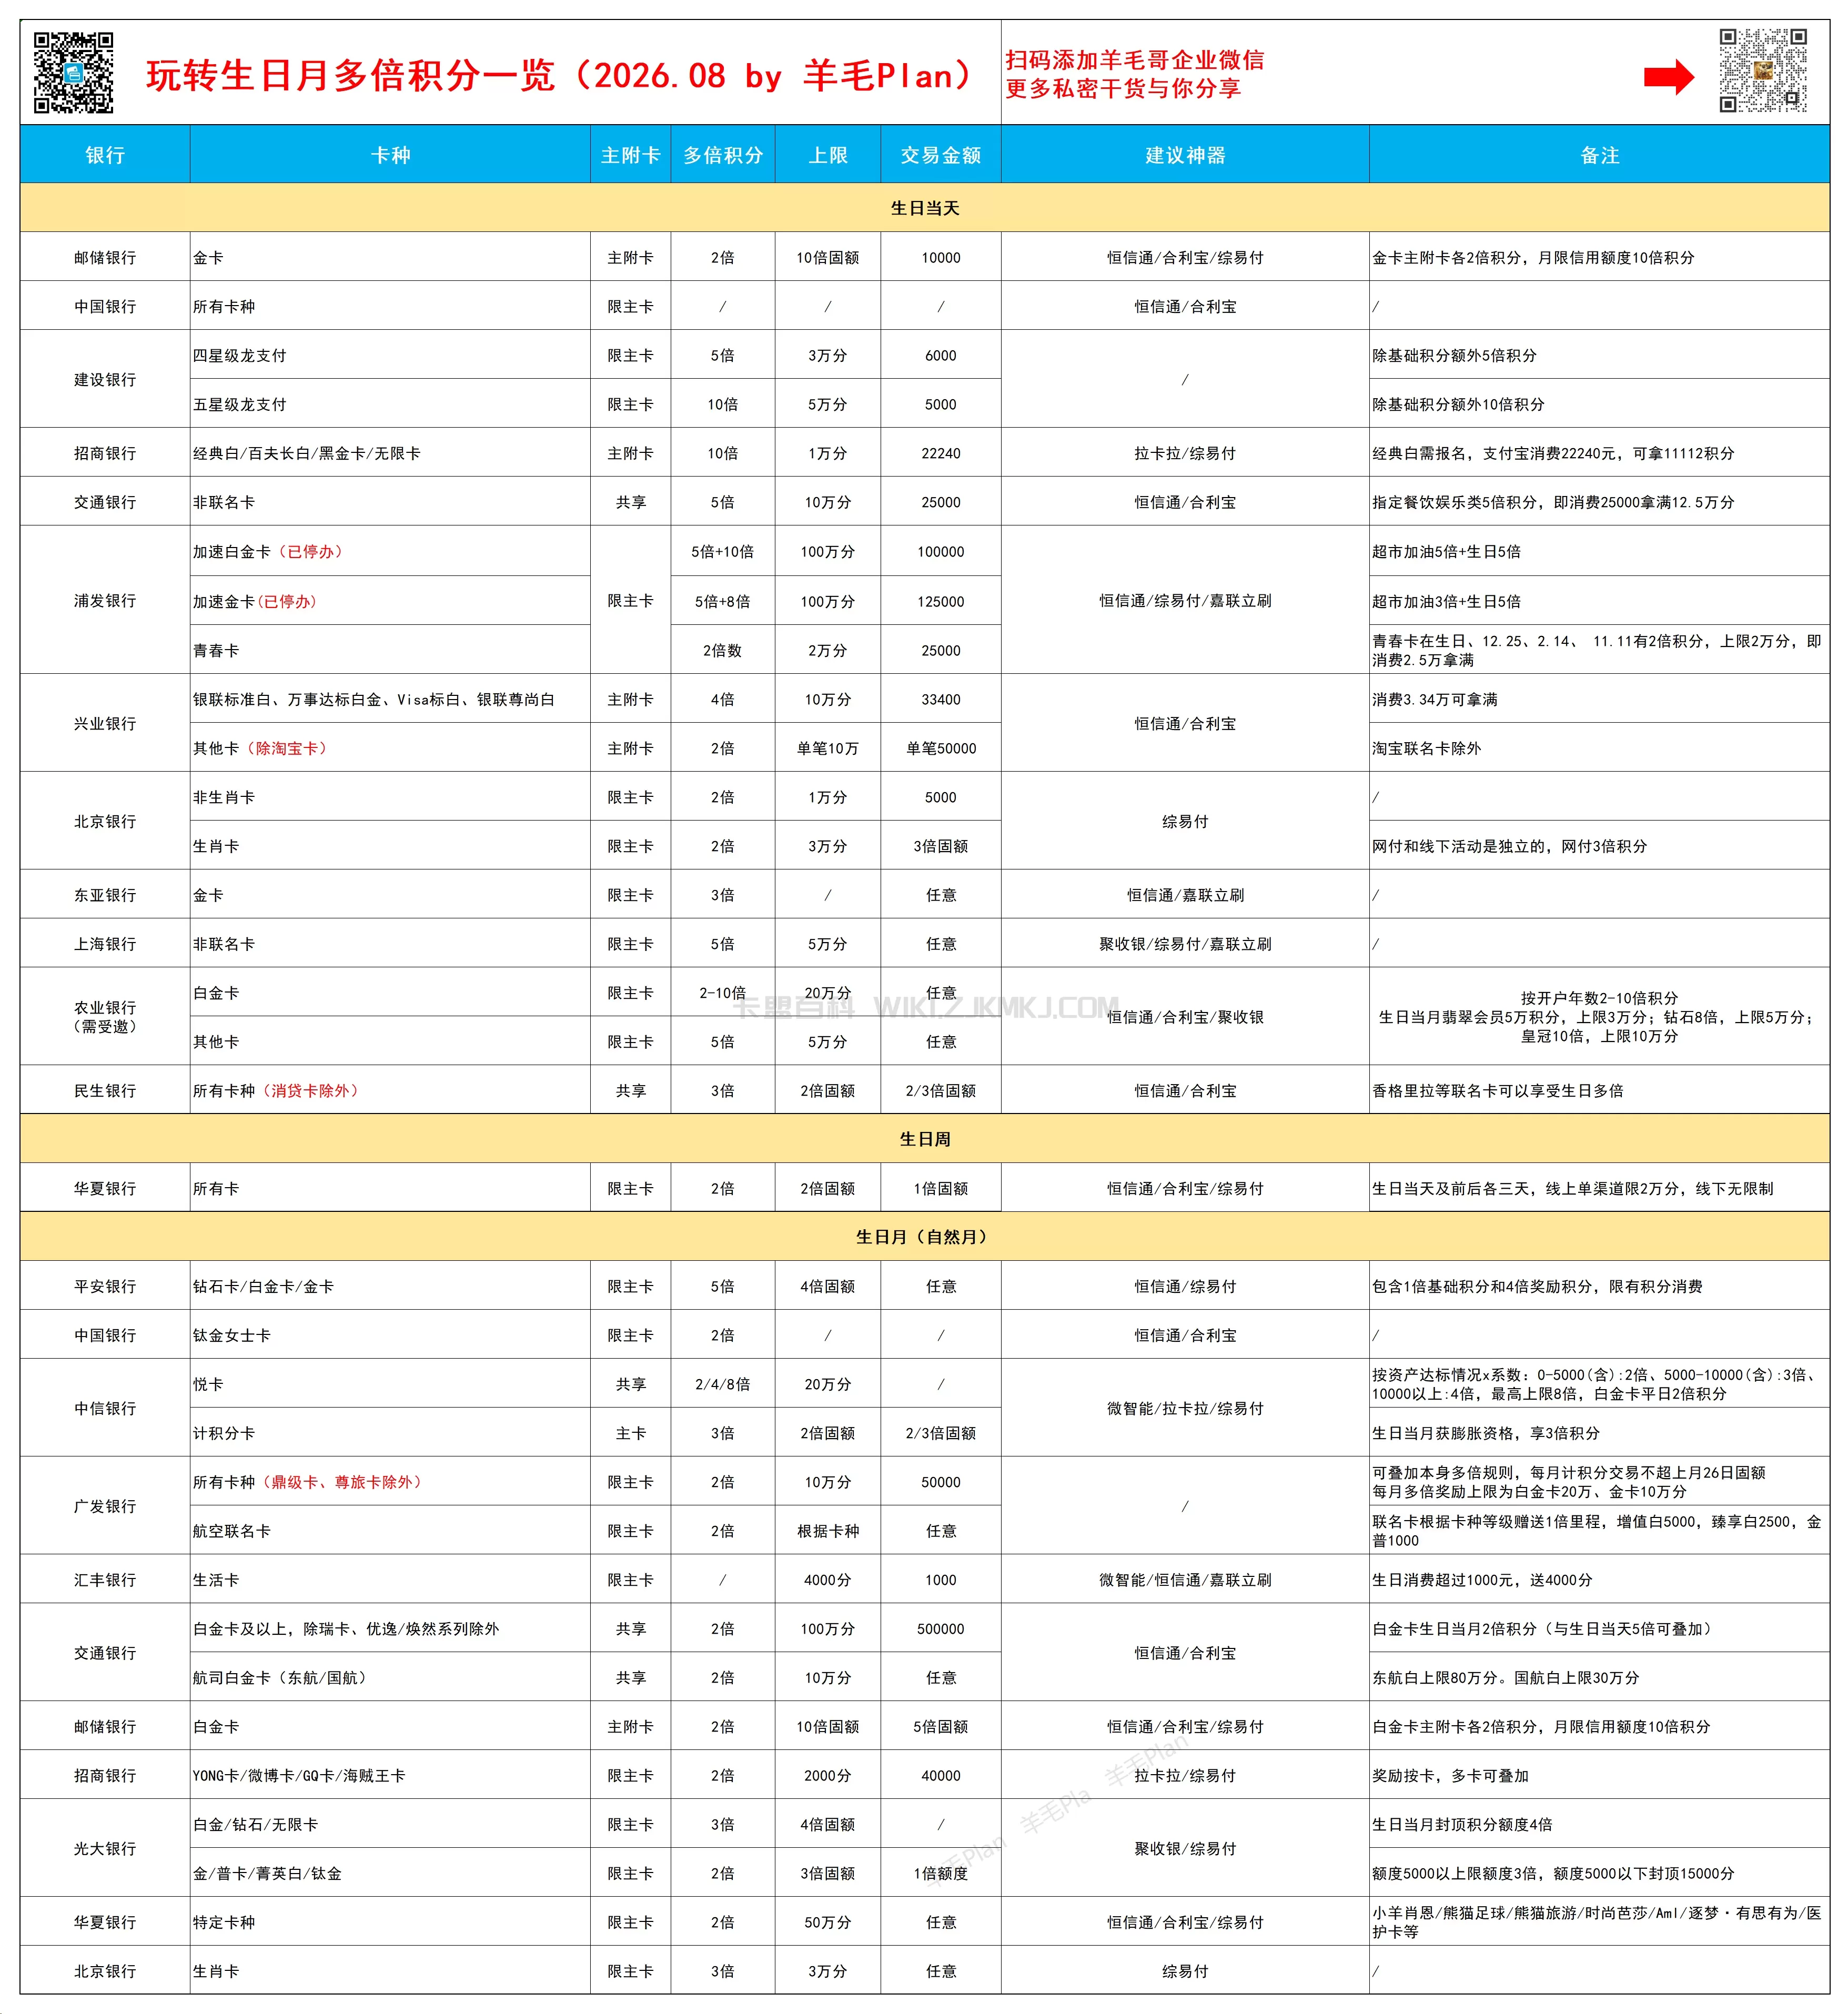Click the "生日当天" section heading
The image size is (1848, 2014).
coord(925,208)
